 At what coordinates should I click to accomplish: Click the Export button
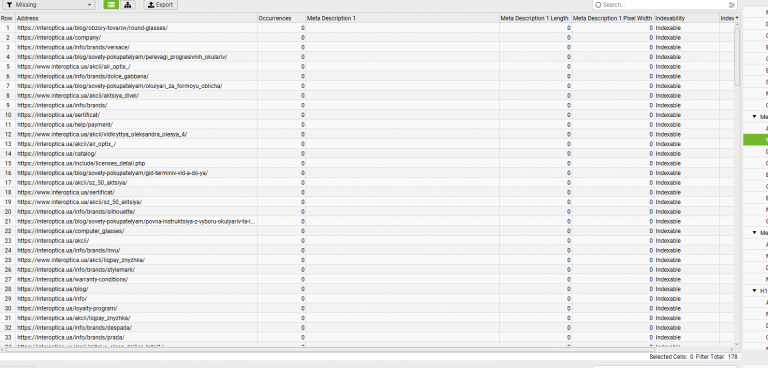click(x=160, y=4)
